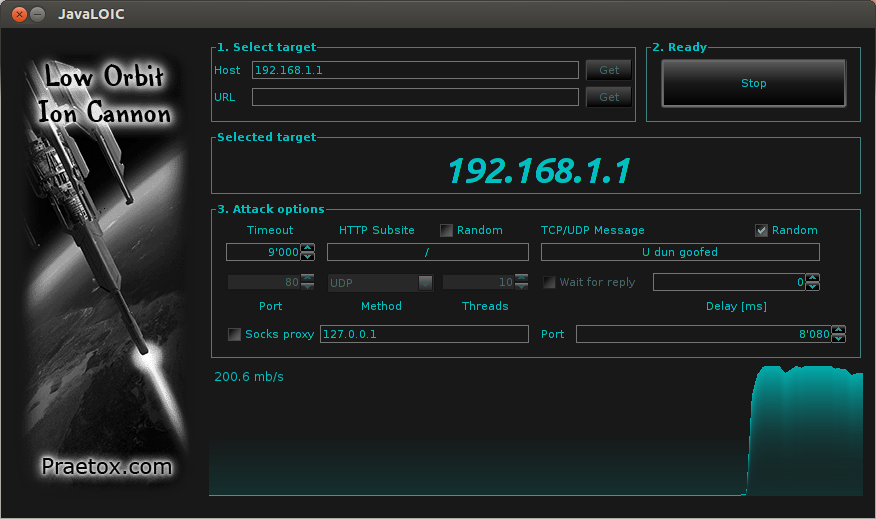This screenshot has width=876, height=519.
Task: Click the target Port field showing 80
Action: 264,282
